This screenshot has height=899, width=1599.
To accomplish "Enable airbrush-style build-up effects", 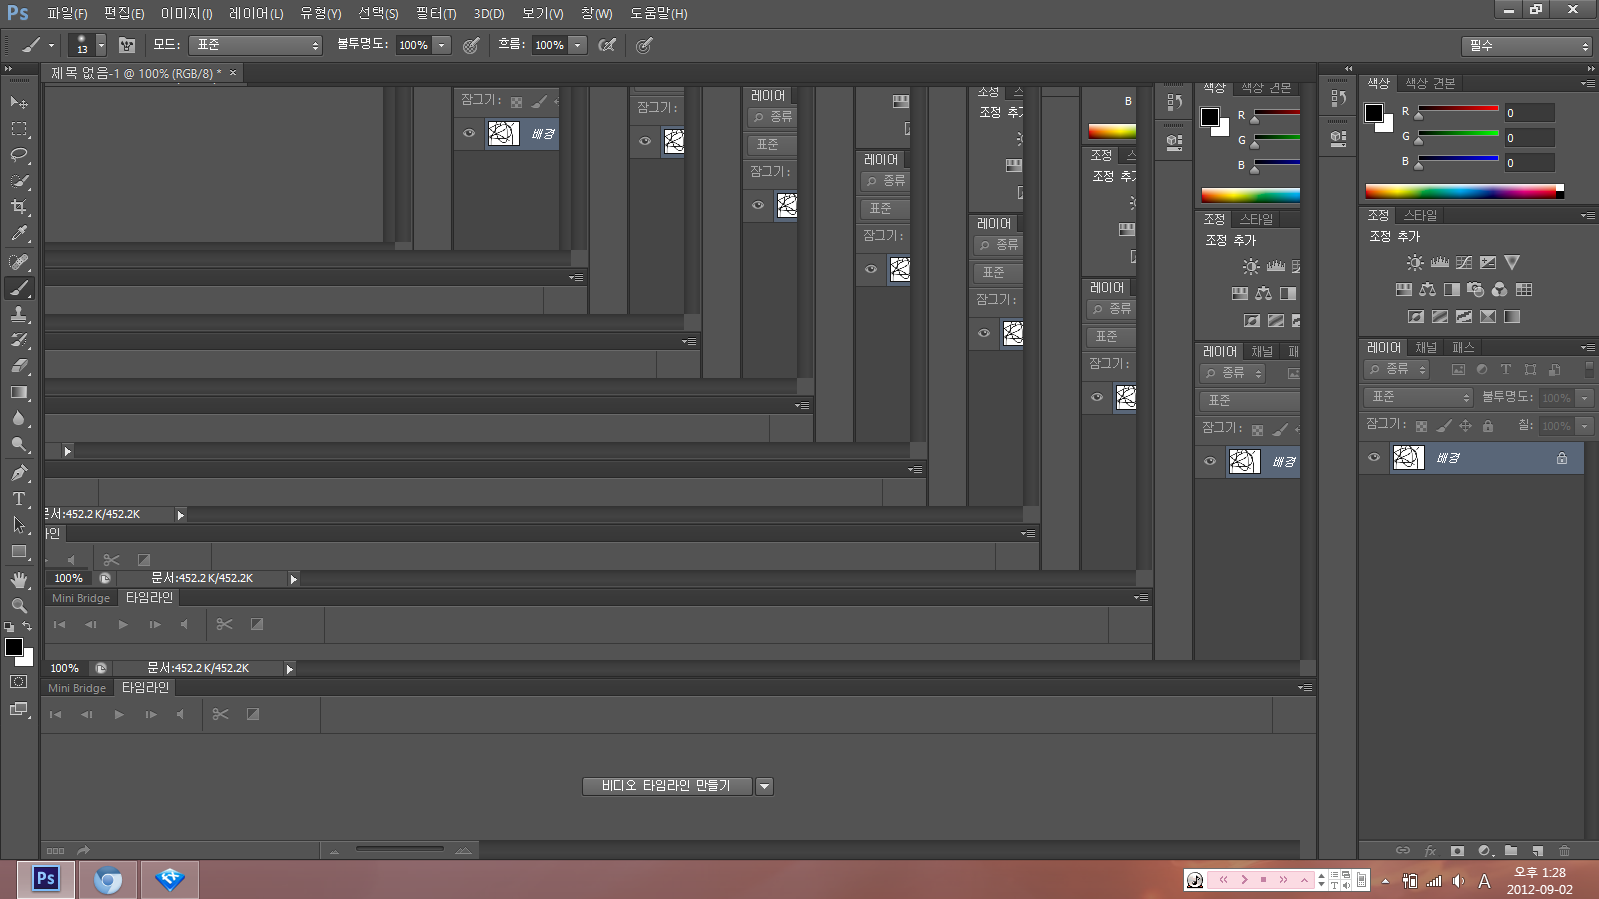I will click(x=607, y=45).
